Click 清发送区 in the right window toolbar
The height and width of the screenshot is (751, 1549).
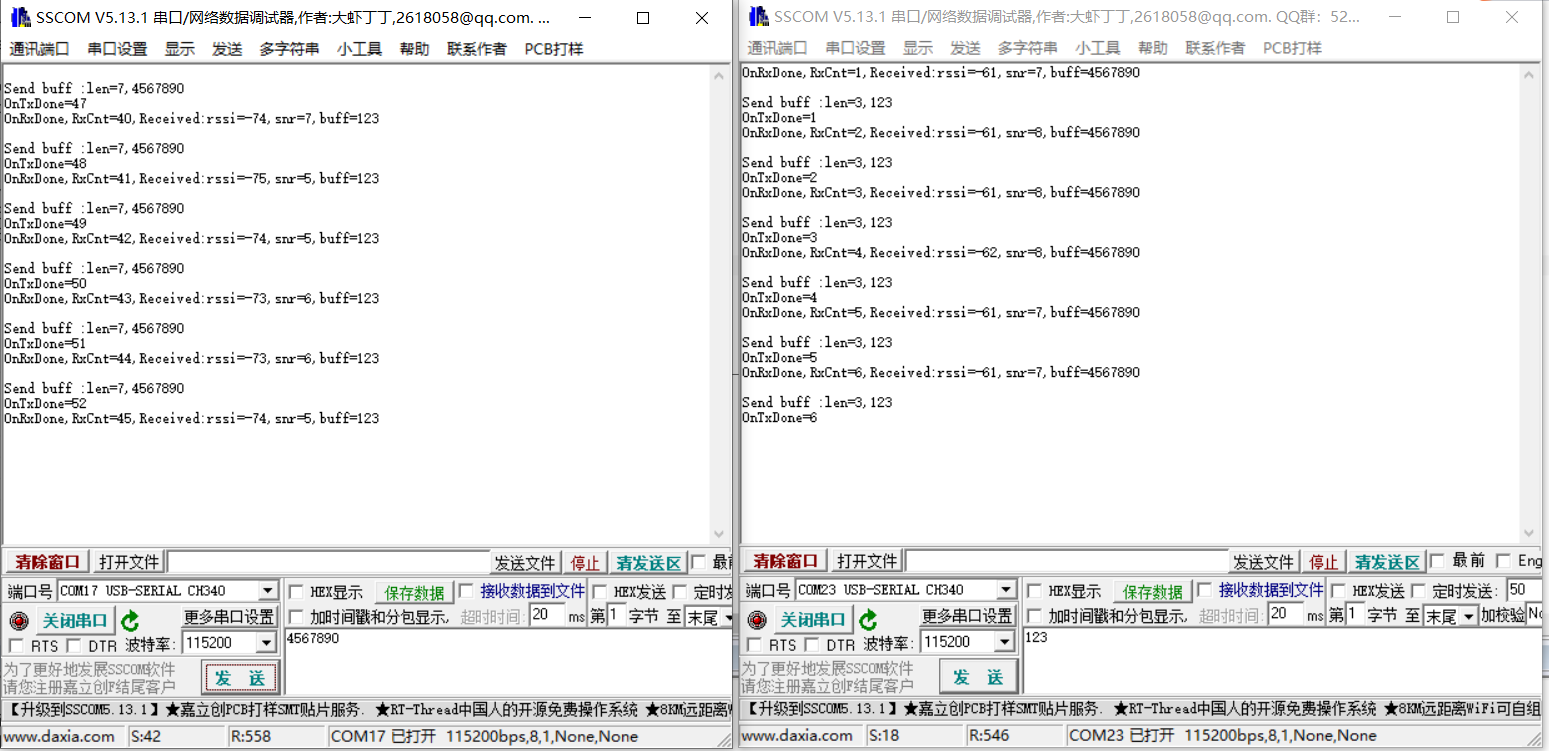1387,561
